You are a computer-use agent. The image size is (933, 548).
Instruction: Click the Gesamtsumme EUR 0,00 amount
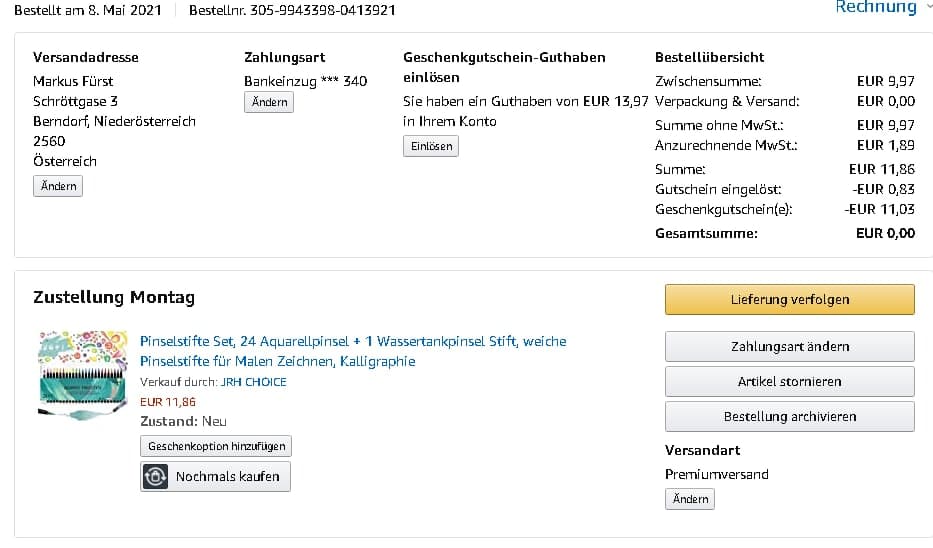pos(885,234)
